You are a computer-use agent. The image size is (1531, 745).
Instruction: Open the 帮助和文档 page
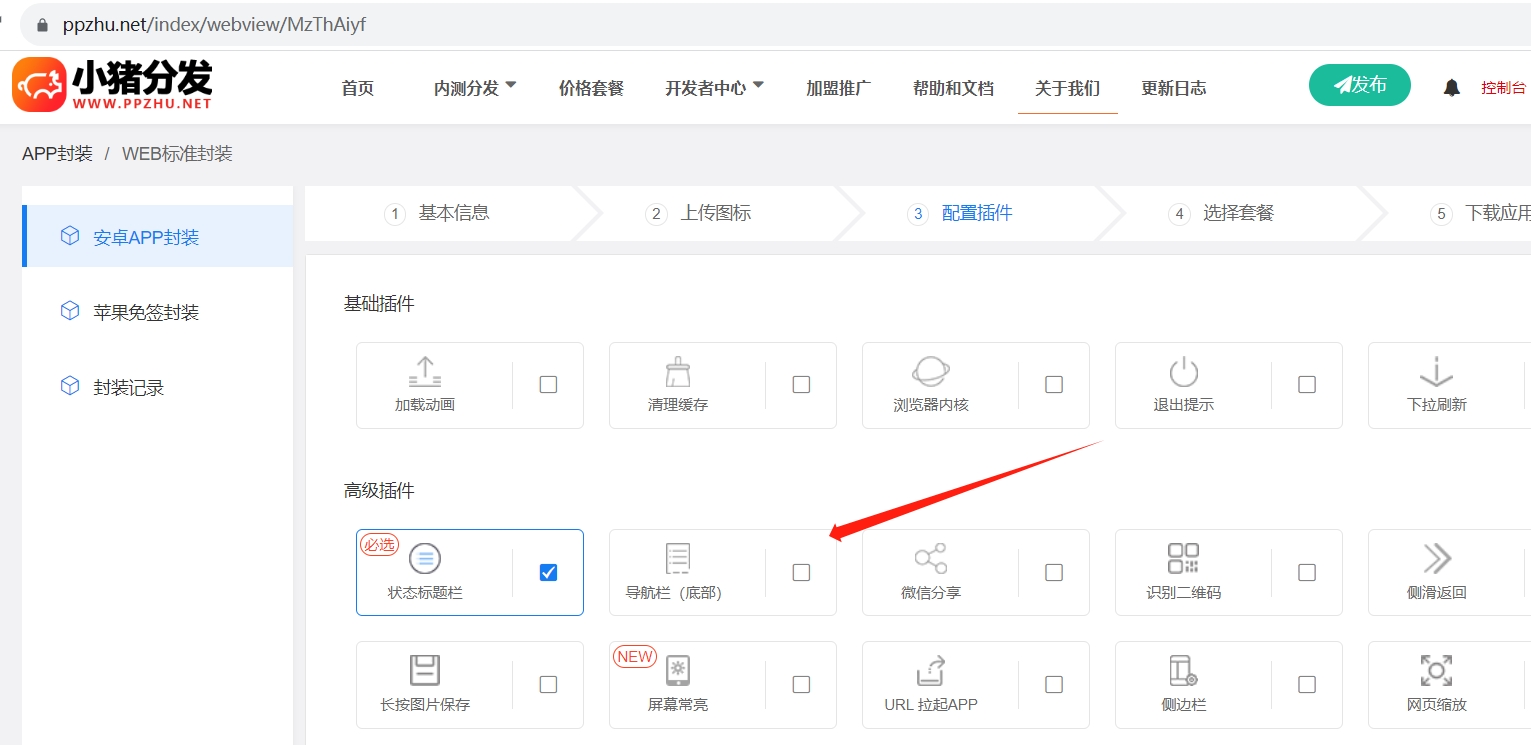click(953, 88)
